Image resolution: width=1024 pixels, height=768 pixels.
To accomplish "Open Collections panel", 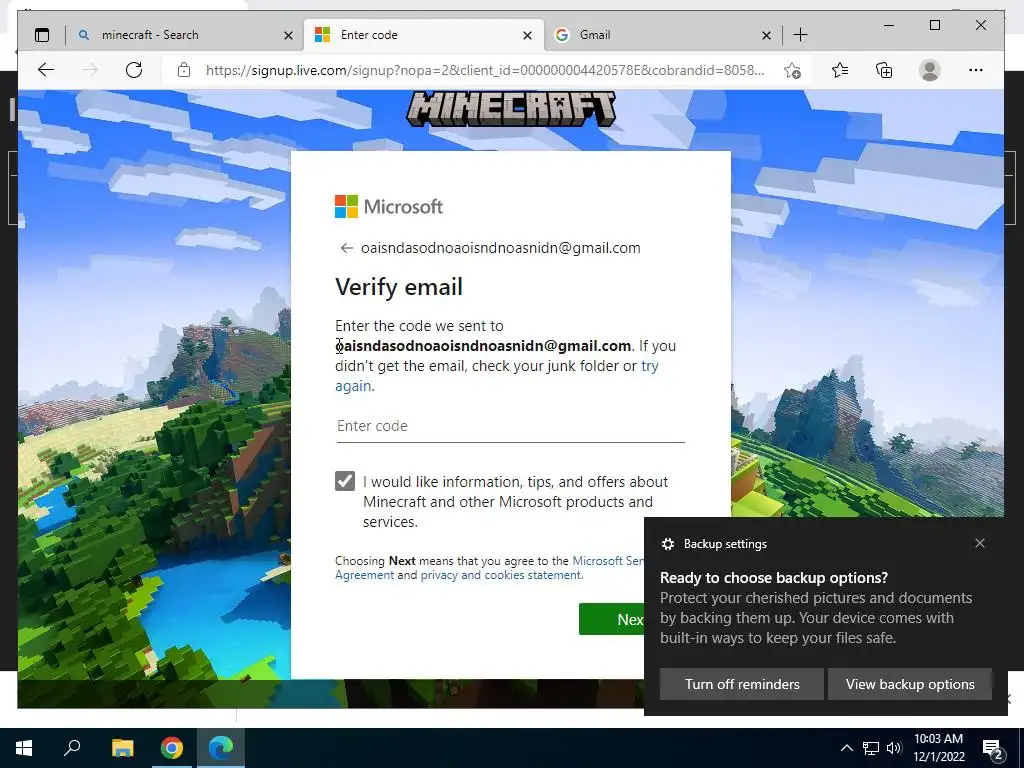I will click(x=884, y=70).
